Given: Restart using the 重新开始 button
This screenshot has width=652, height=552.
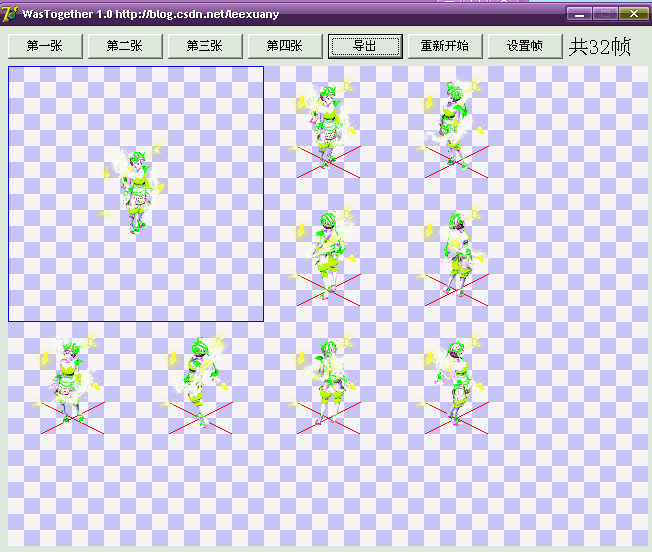Looking at the screenshot, I should coord(445,46).
